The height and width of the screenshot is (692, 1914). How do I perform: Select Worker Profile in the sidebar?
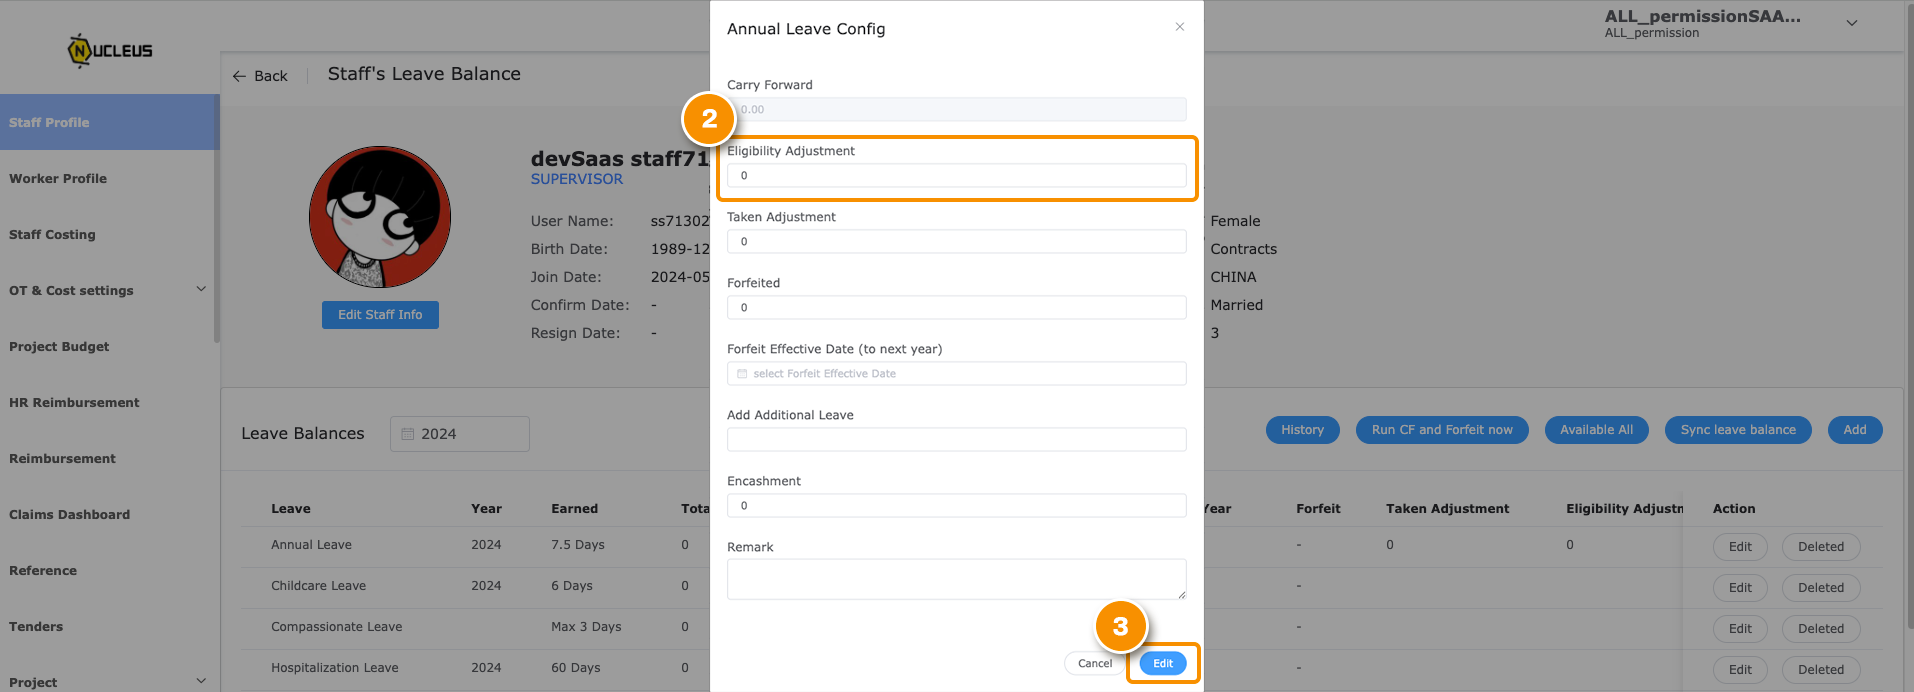(58, 179)
